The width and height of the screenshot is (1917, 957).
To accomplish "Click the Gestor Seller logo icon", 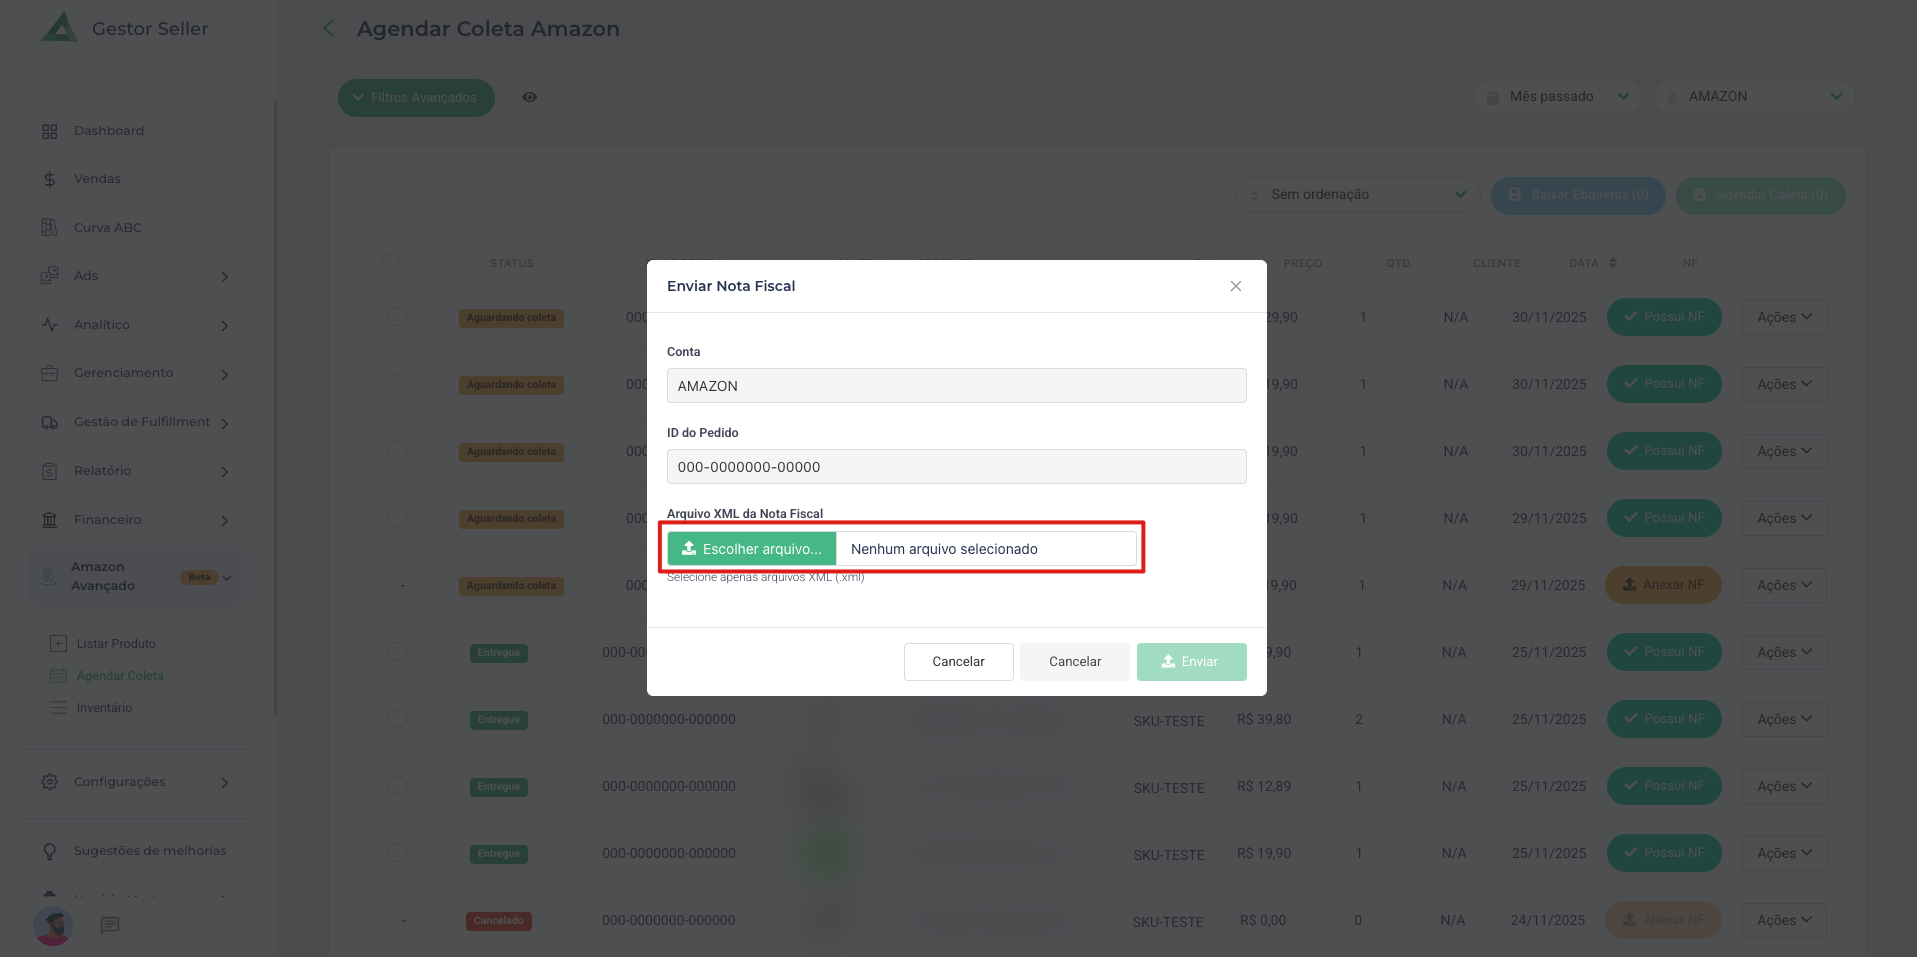I will pos(60,28).
